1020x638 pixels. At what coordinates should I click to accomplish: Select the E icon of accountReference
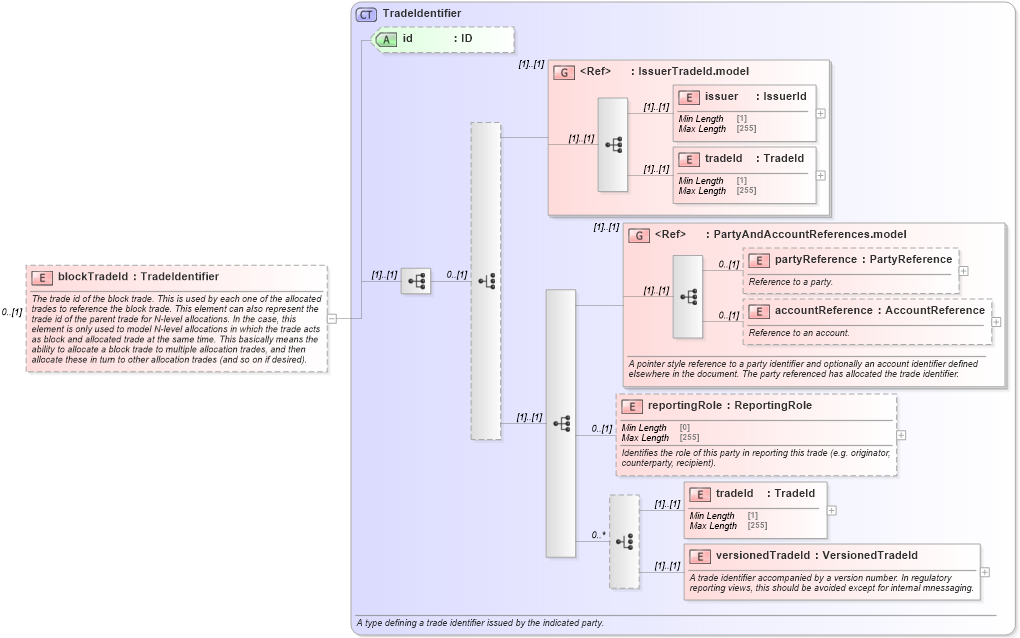point(762,310)
